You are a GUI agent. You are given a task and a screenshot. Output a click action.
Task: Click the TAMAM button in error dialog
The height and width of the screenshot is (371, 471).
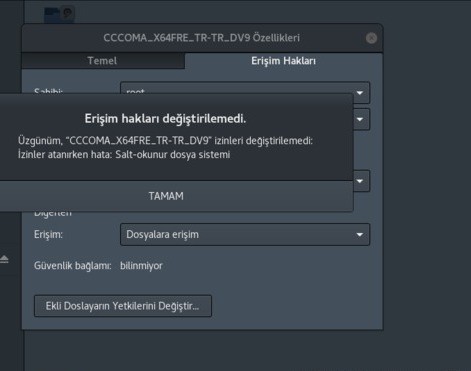click(166, 196)
